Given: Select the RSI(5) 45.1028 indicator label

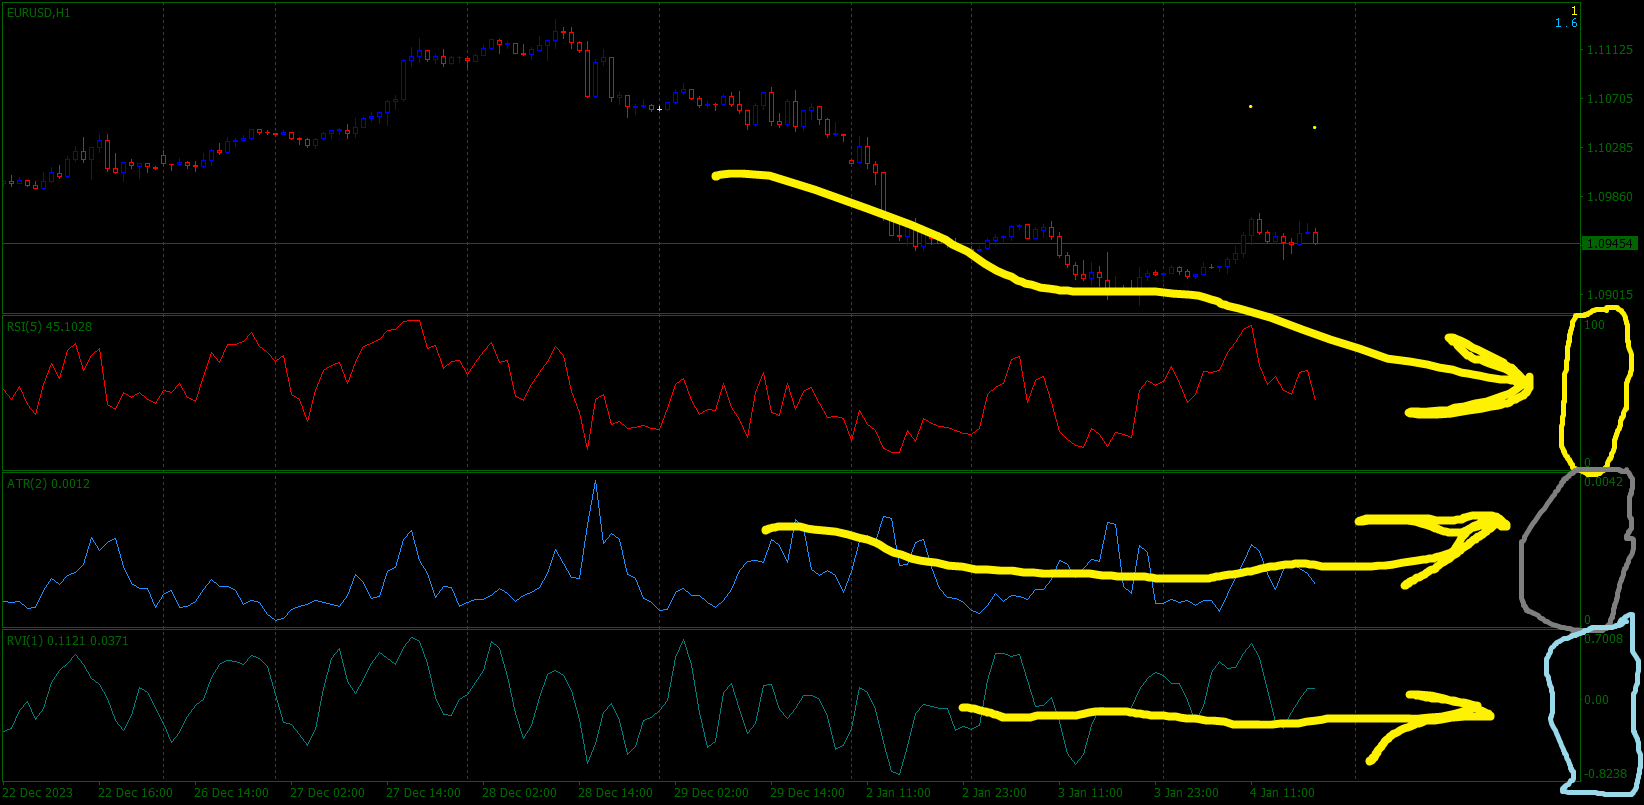Looking at the screenshot, I should point(49,327).
